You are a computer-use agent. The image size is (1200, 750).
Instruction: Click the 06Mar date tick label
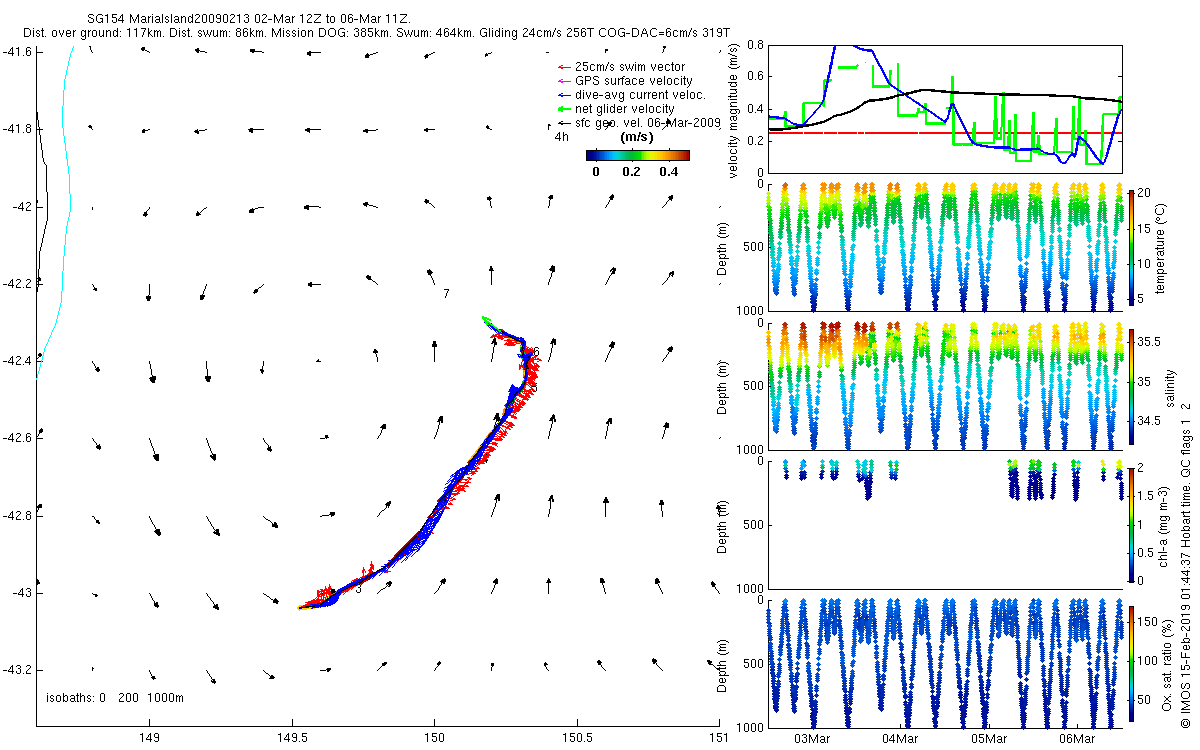tap(1077, 739)
